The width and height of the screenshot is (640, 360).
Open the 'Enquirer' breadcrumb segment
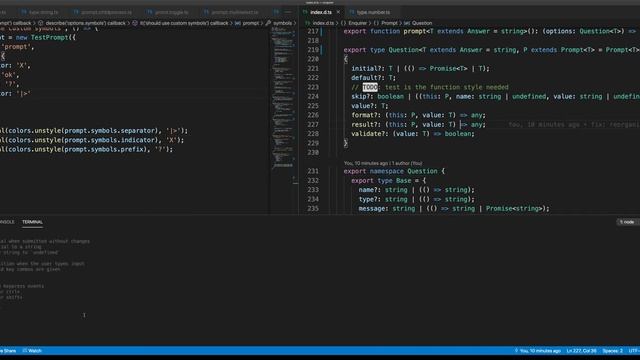tap(357, 23)
